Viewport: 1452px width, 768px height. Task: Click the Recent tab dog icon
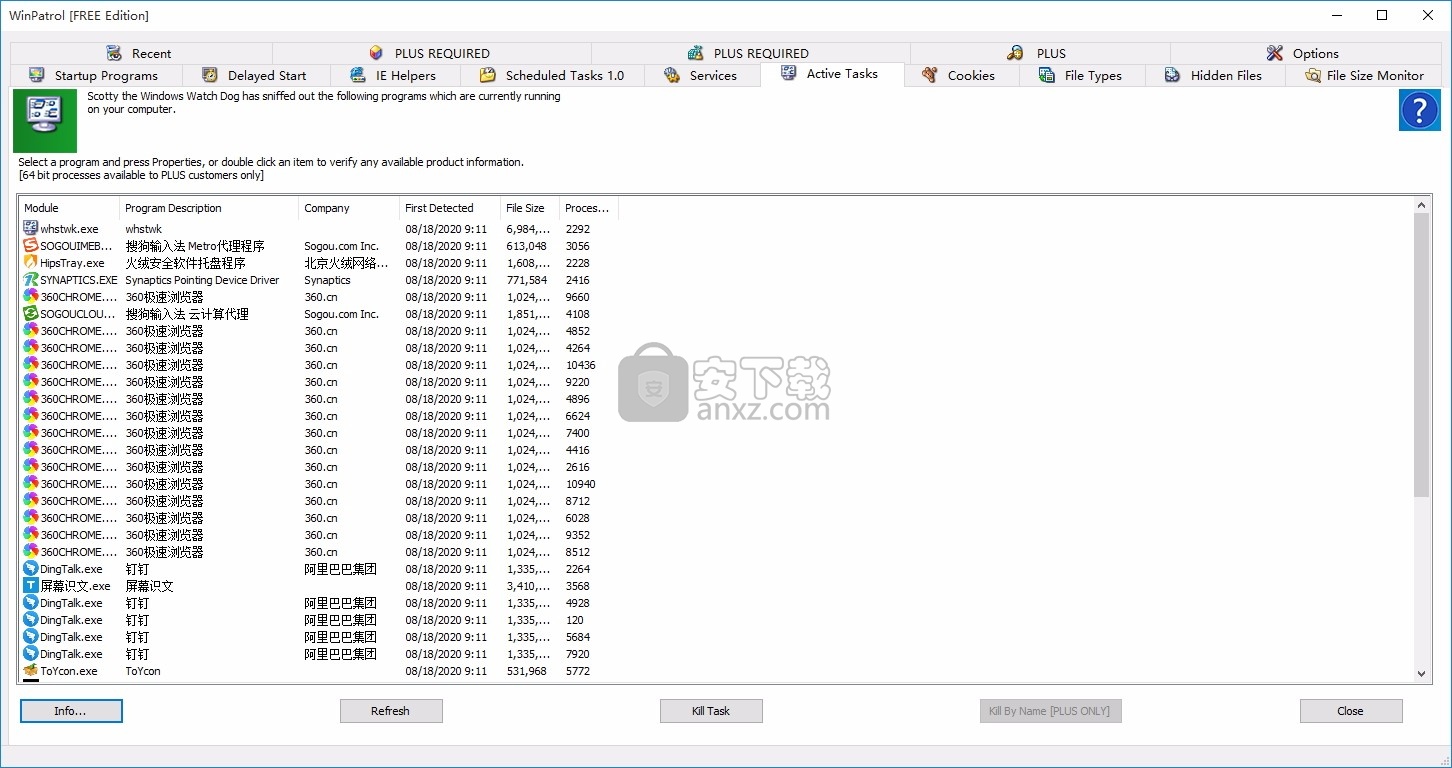coord(114,53)
